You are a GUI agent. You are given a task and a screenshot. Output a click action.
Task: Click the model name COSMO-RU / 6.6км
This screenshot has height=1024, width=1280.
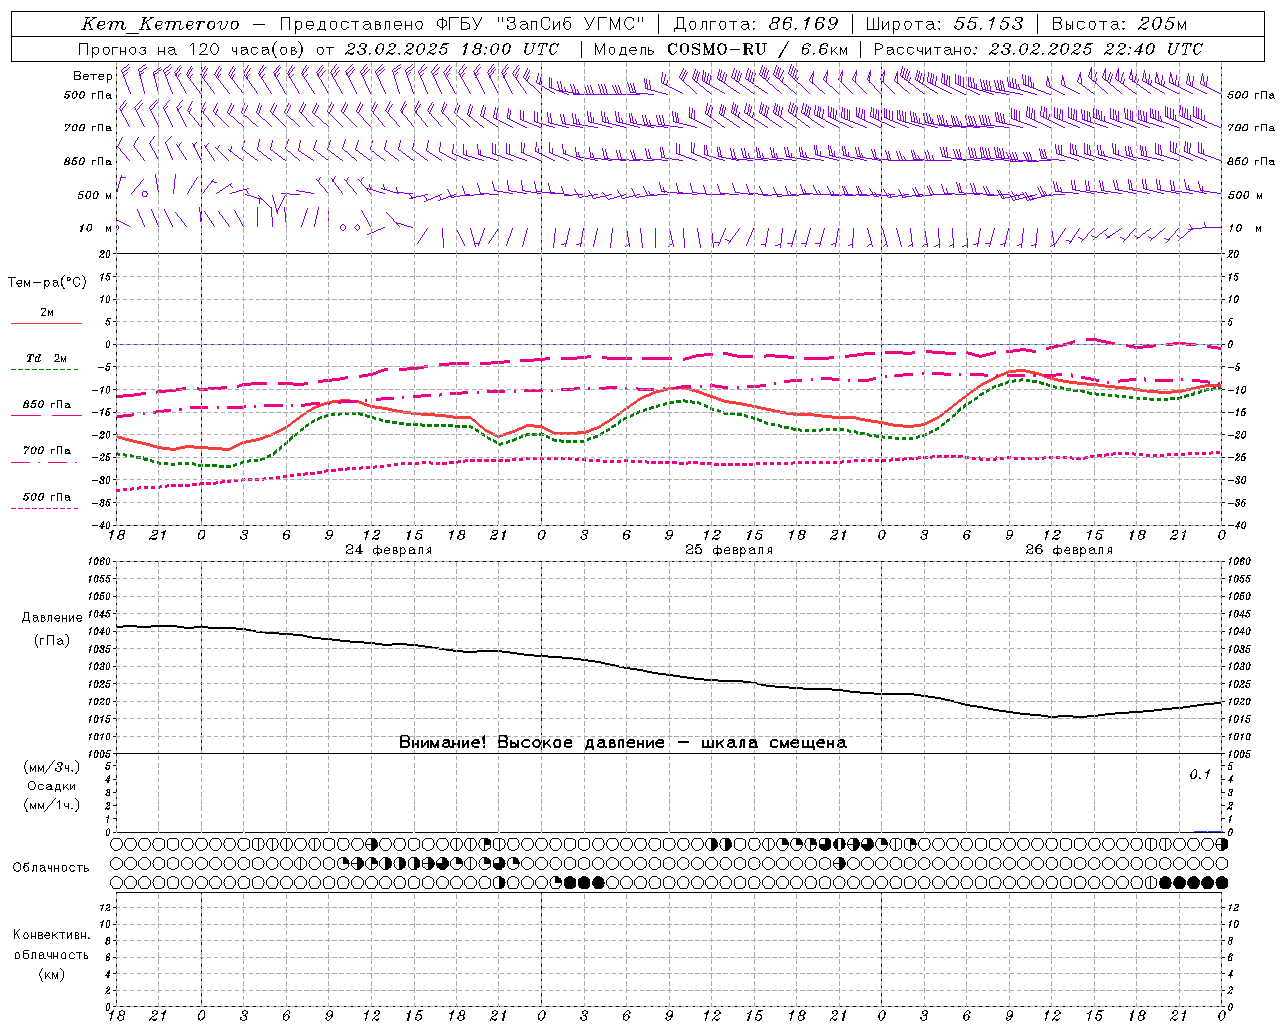[x=758, y=49]
